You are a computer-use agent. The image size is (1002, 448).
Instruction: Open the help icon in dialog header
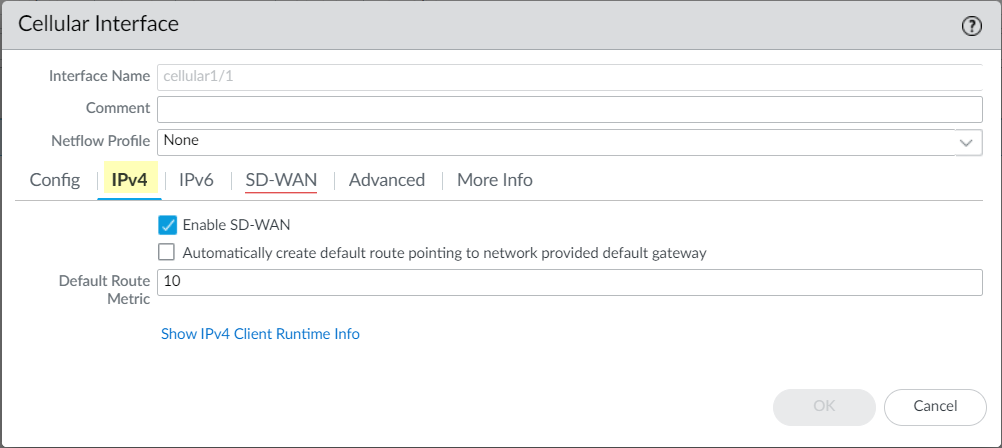[x=971, y=27]
